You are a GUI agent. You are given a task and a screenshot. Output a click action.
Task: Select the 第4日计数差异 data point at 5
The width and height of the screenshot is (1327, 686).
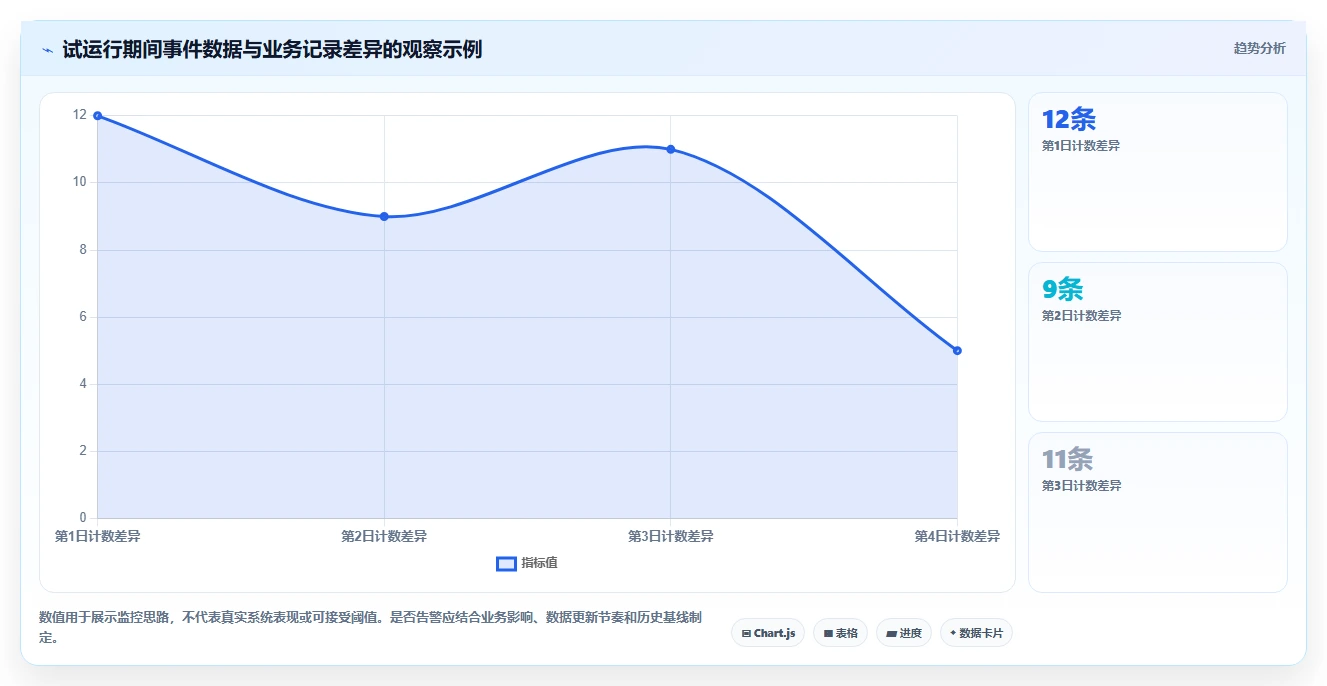pyautogui.click(x=957, y=350)
